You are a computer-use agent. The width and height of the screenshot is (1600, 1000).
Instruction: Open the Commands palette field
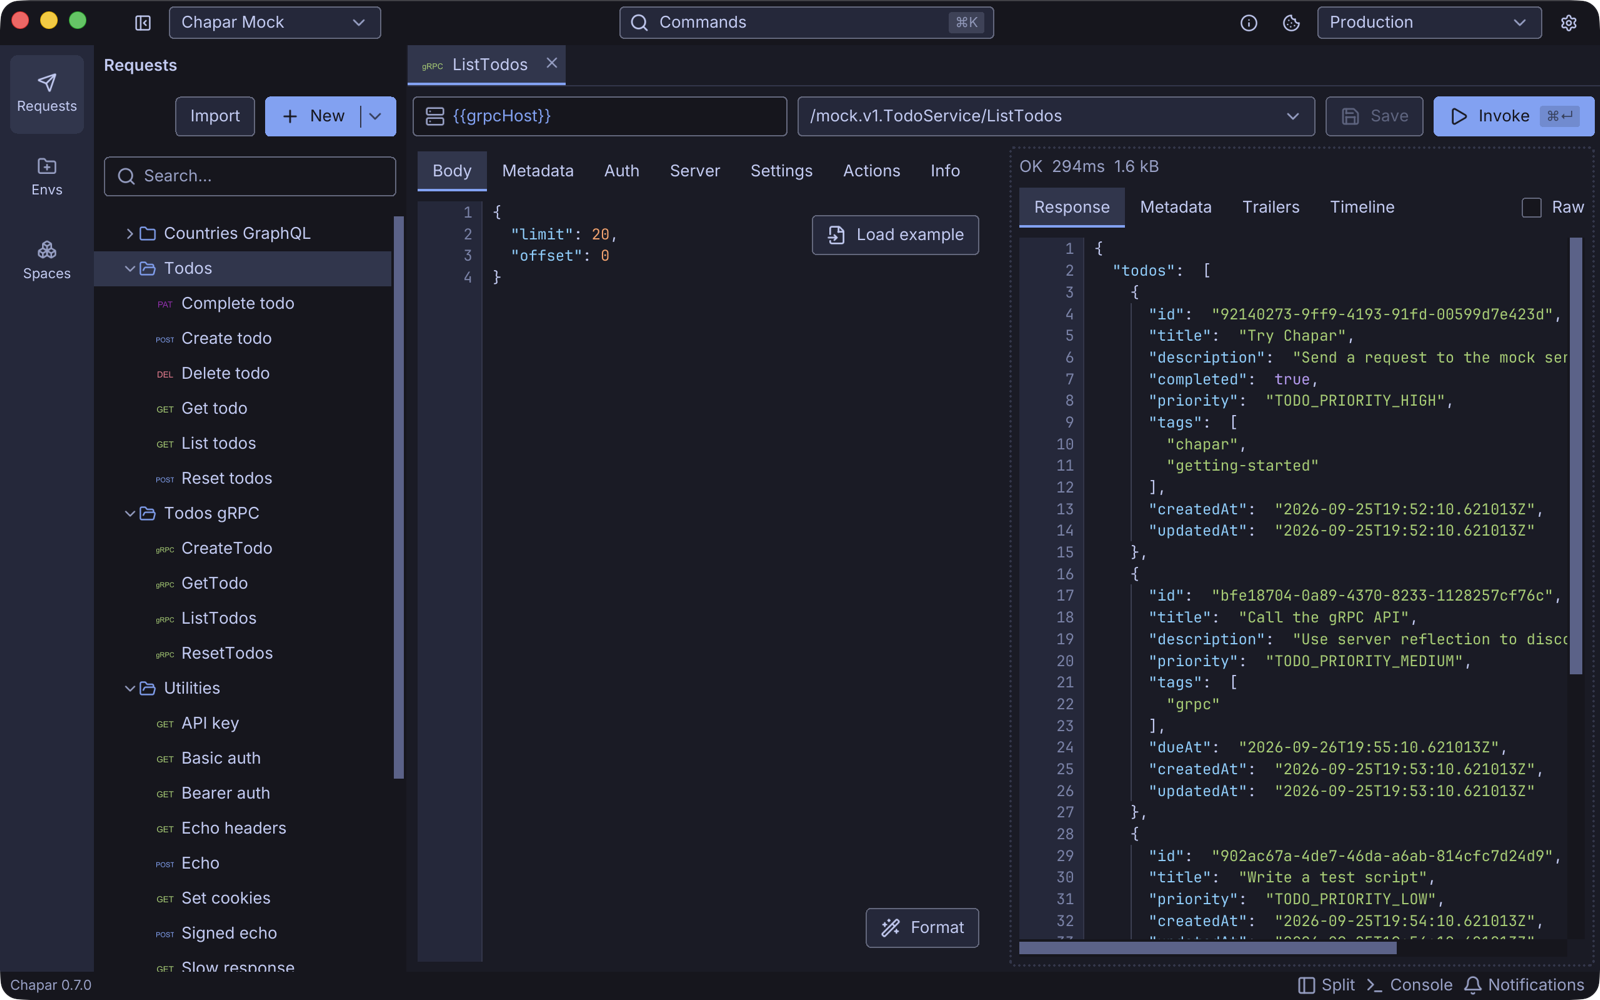coord(806,22)
